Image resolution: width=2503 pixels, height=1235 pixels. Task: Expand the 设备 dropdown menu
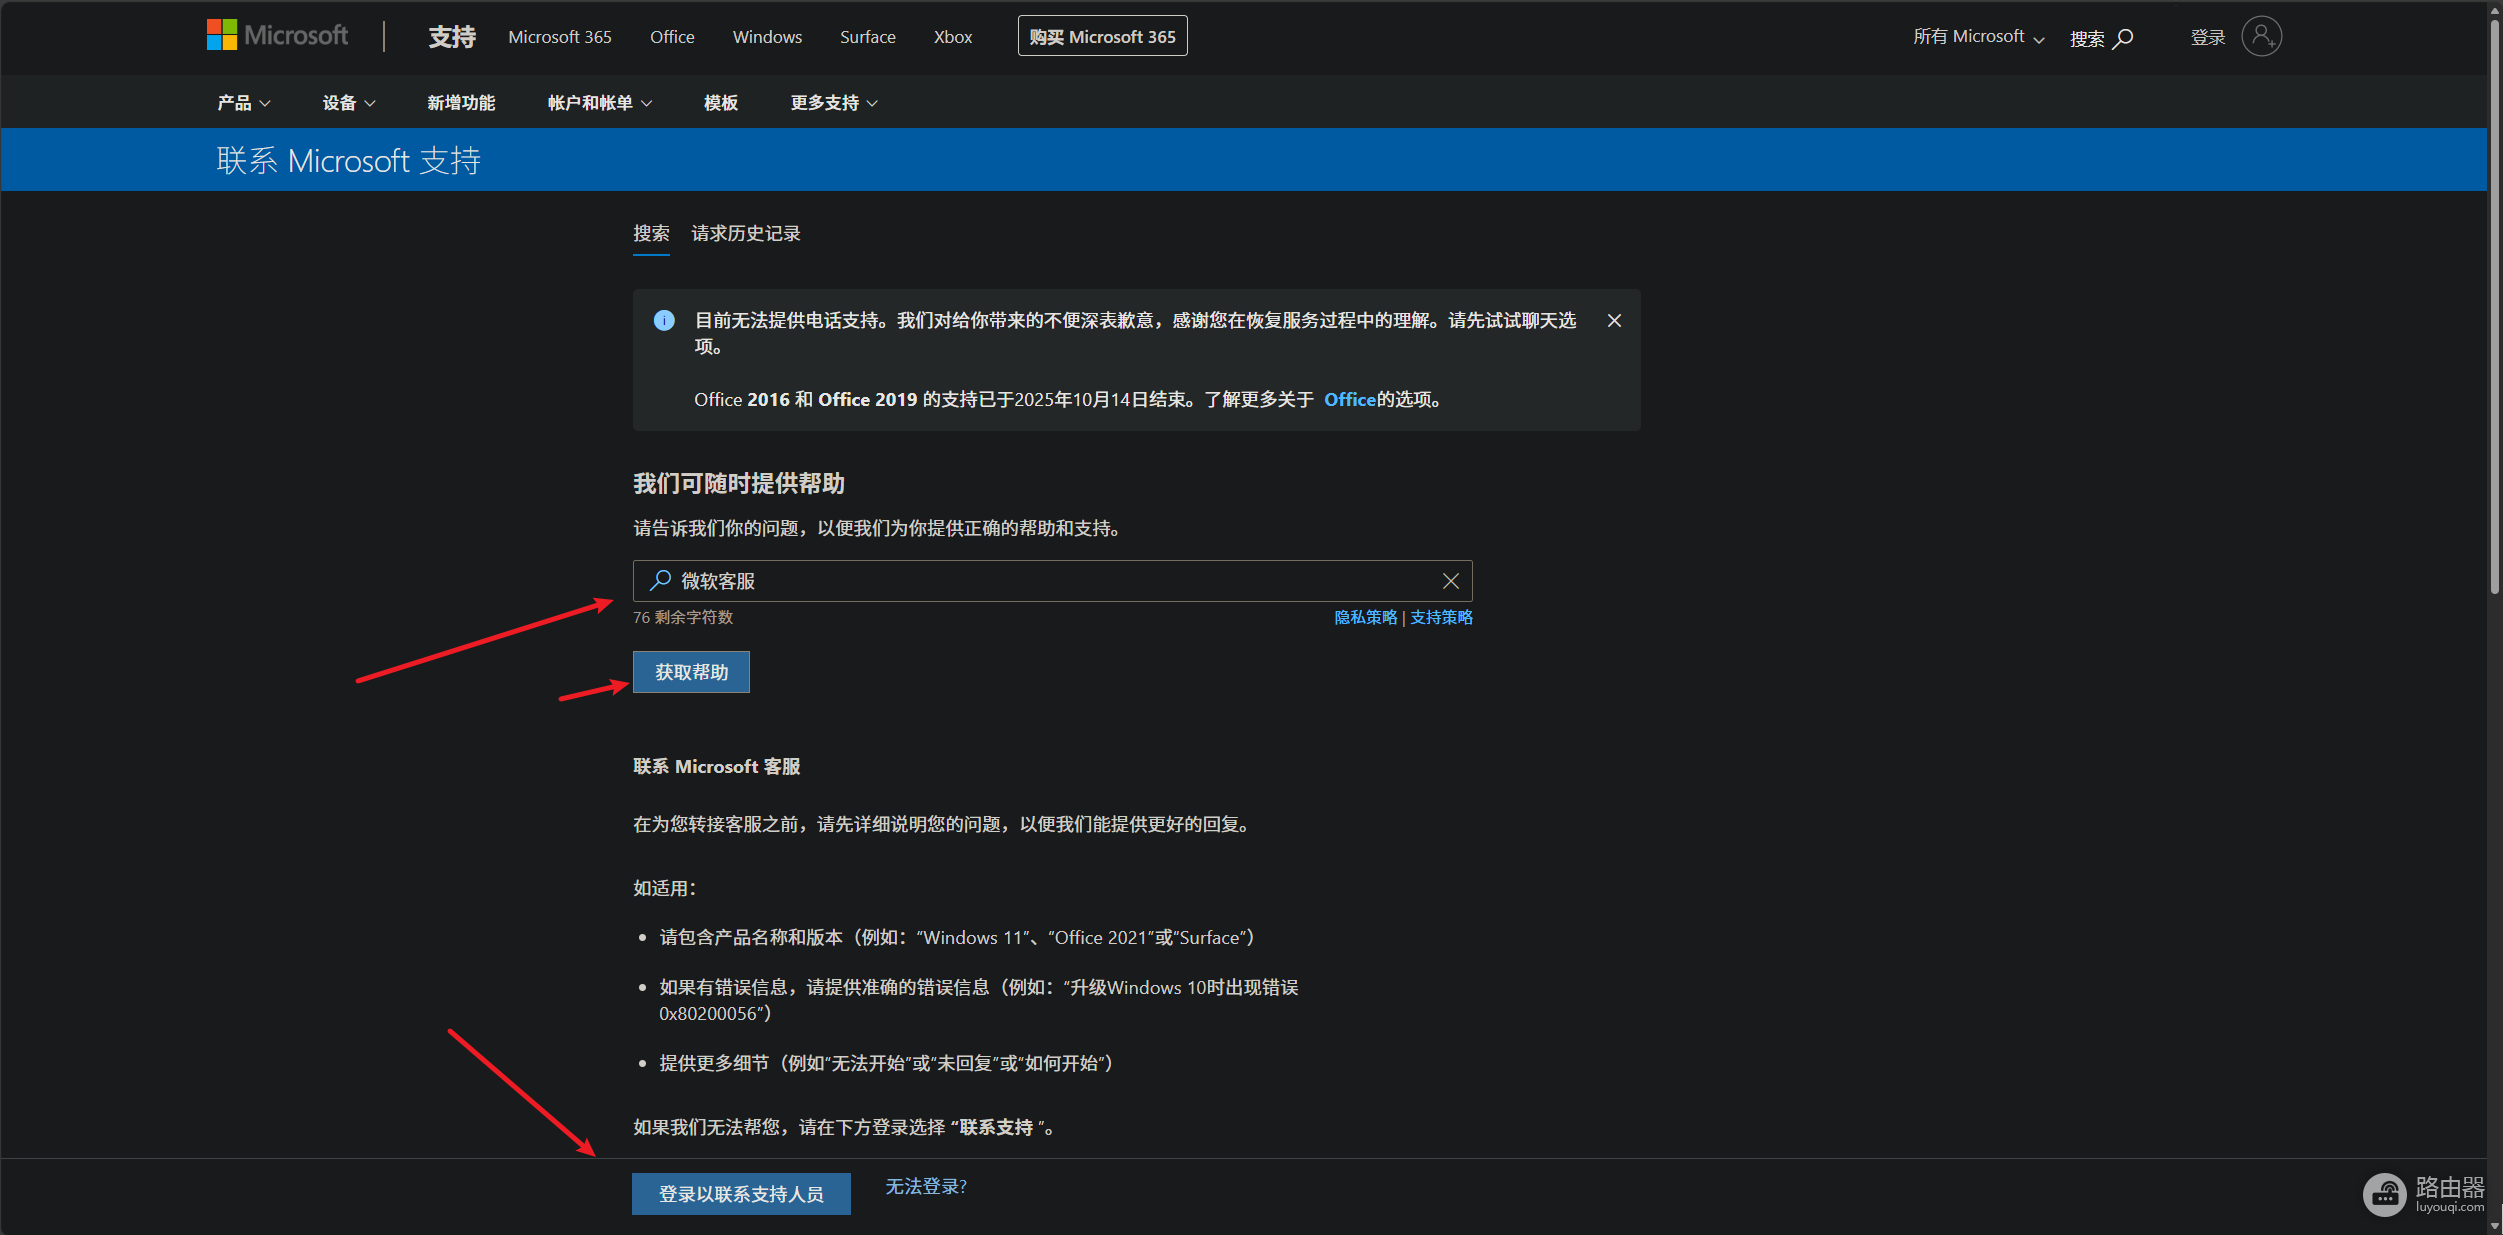pyautogui.click(x=349, y=103)
